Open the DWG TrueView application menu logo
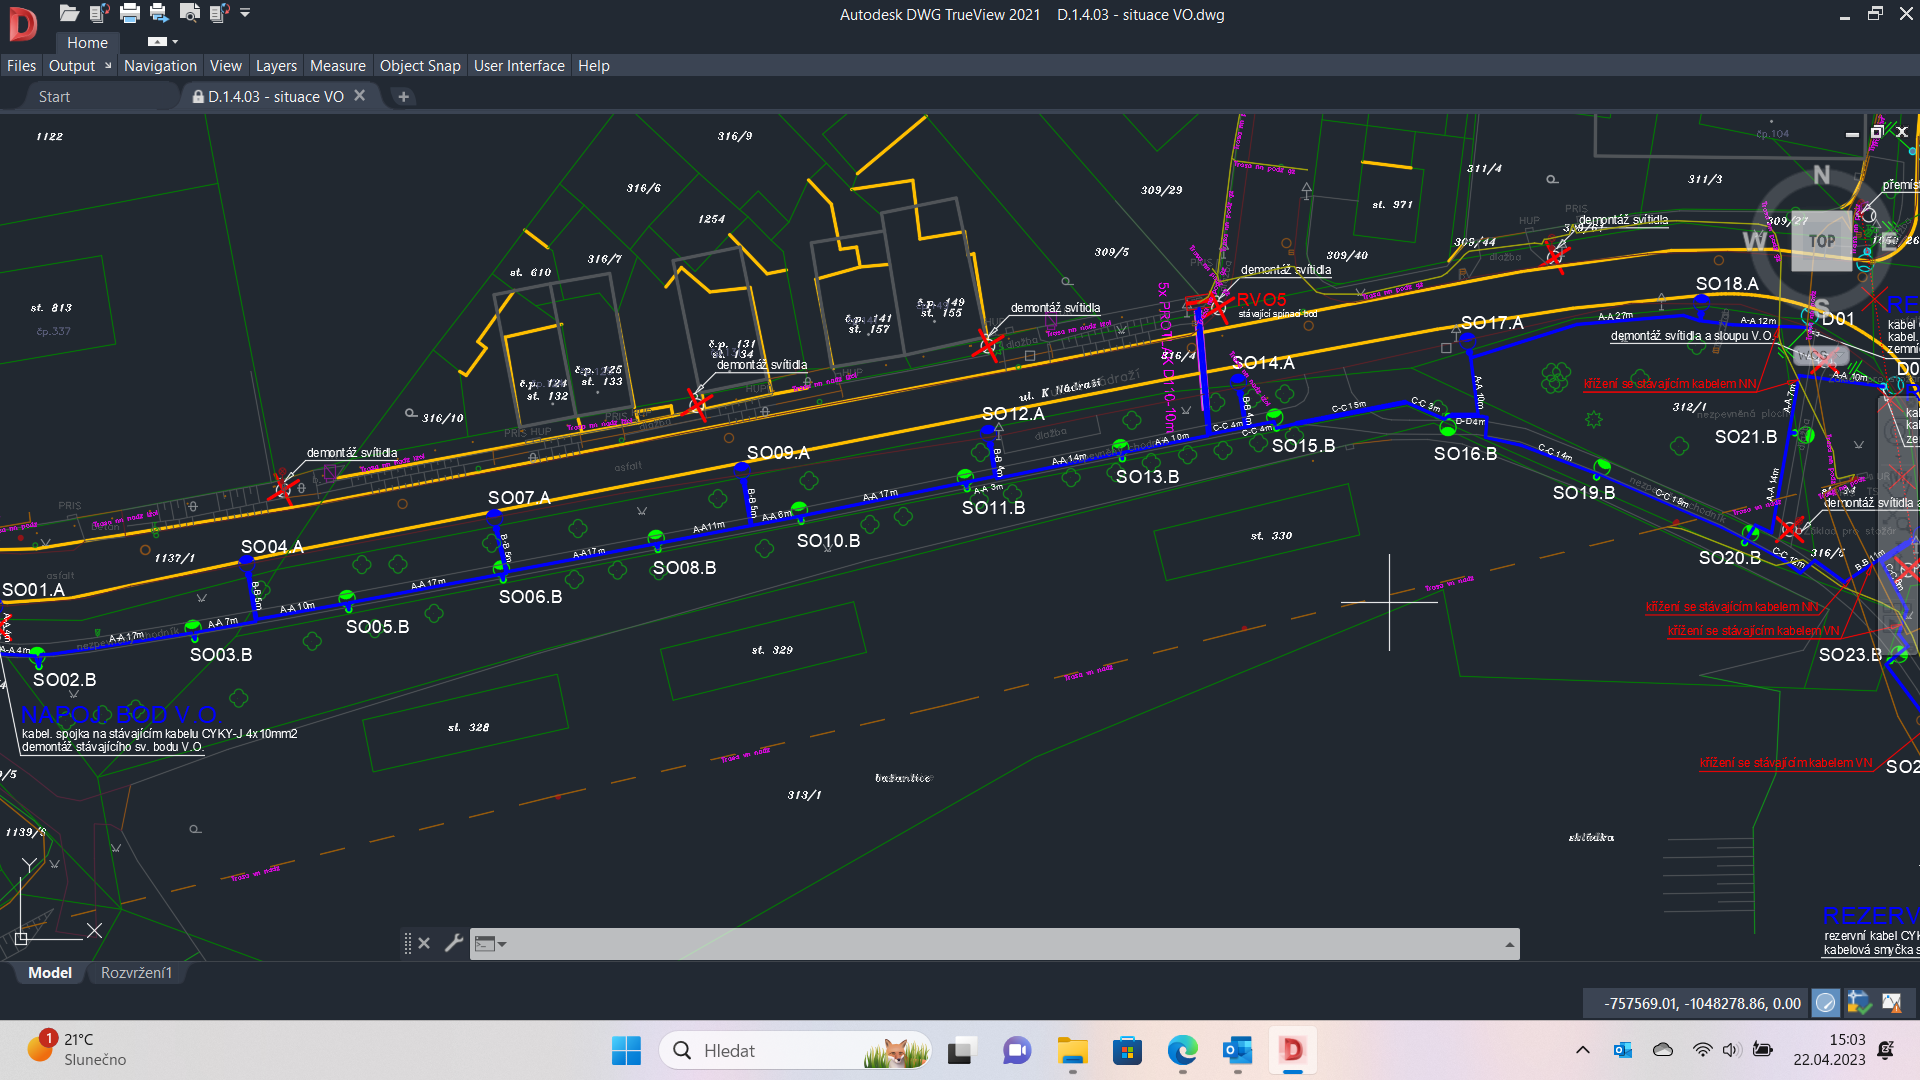 22,24
